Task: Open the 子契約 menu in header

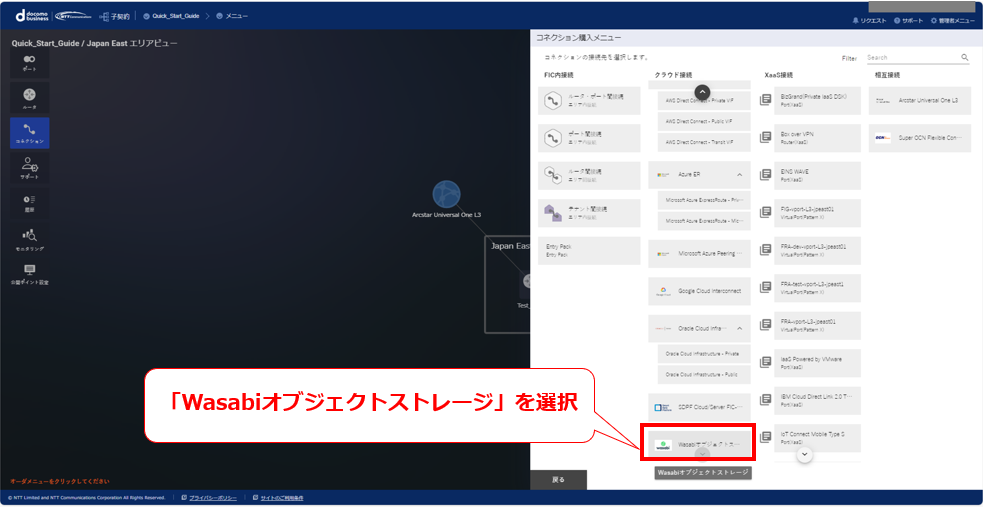Action: (x=115, y=16)
